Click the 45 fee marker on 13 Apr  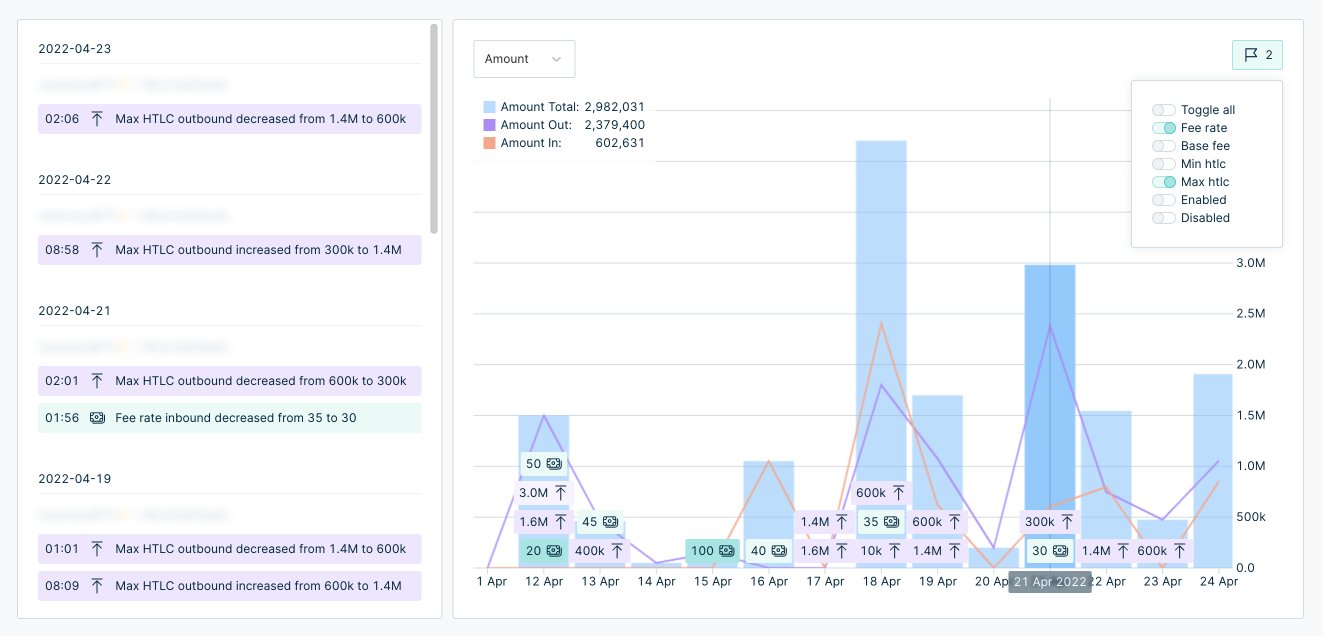click(x=600, y=522)
